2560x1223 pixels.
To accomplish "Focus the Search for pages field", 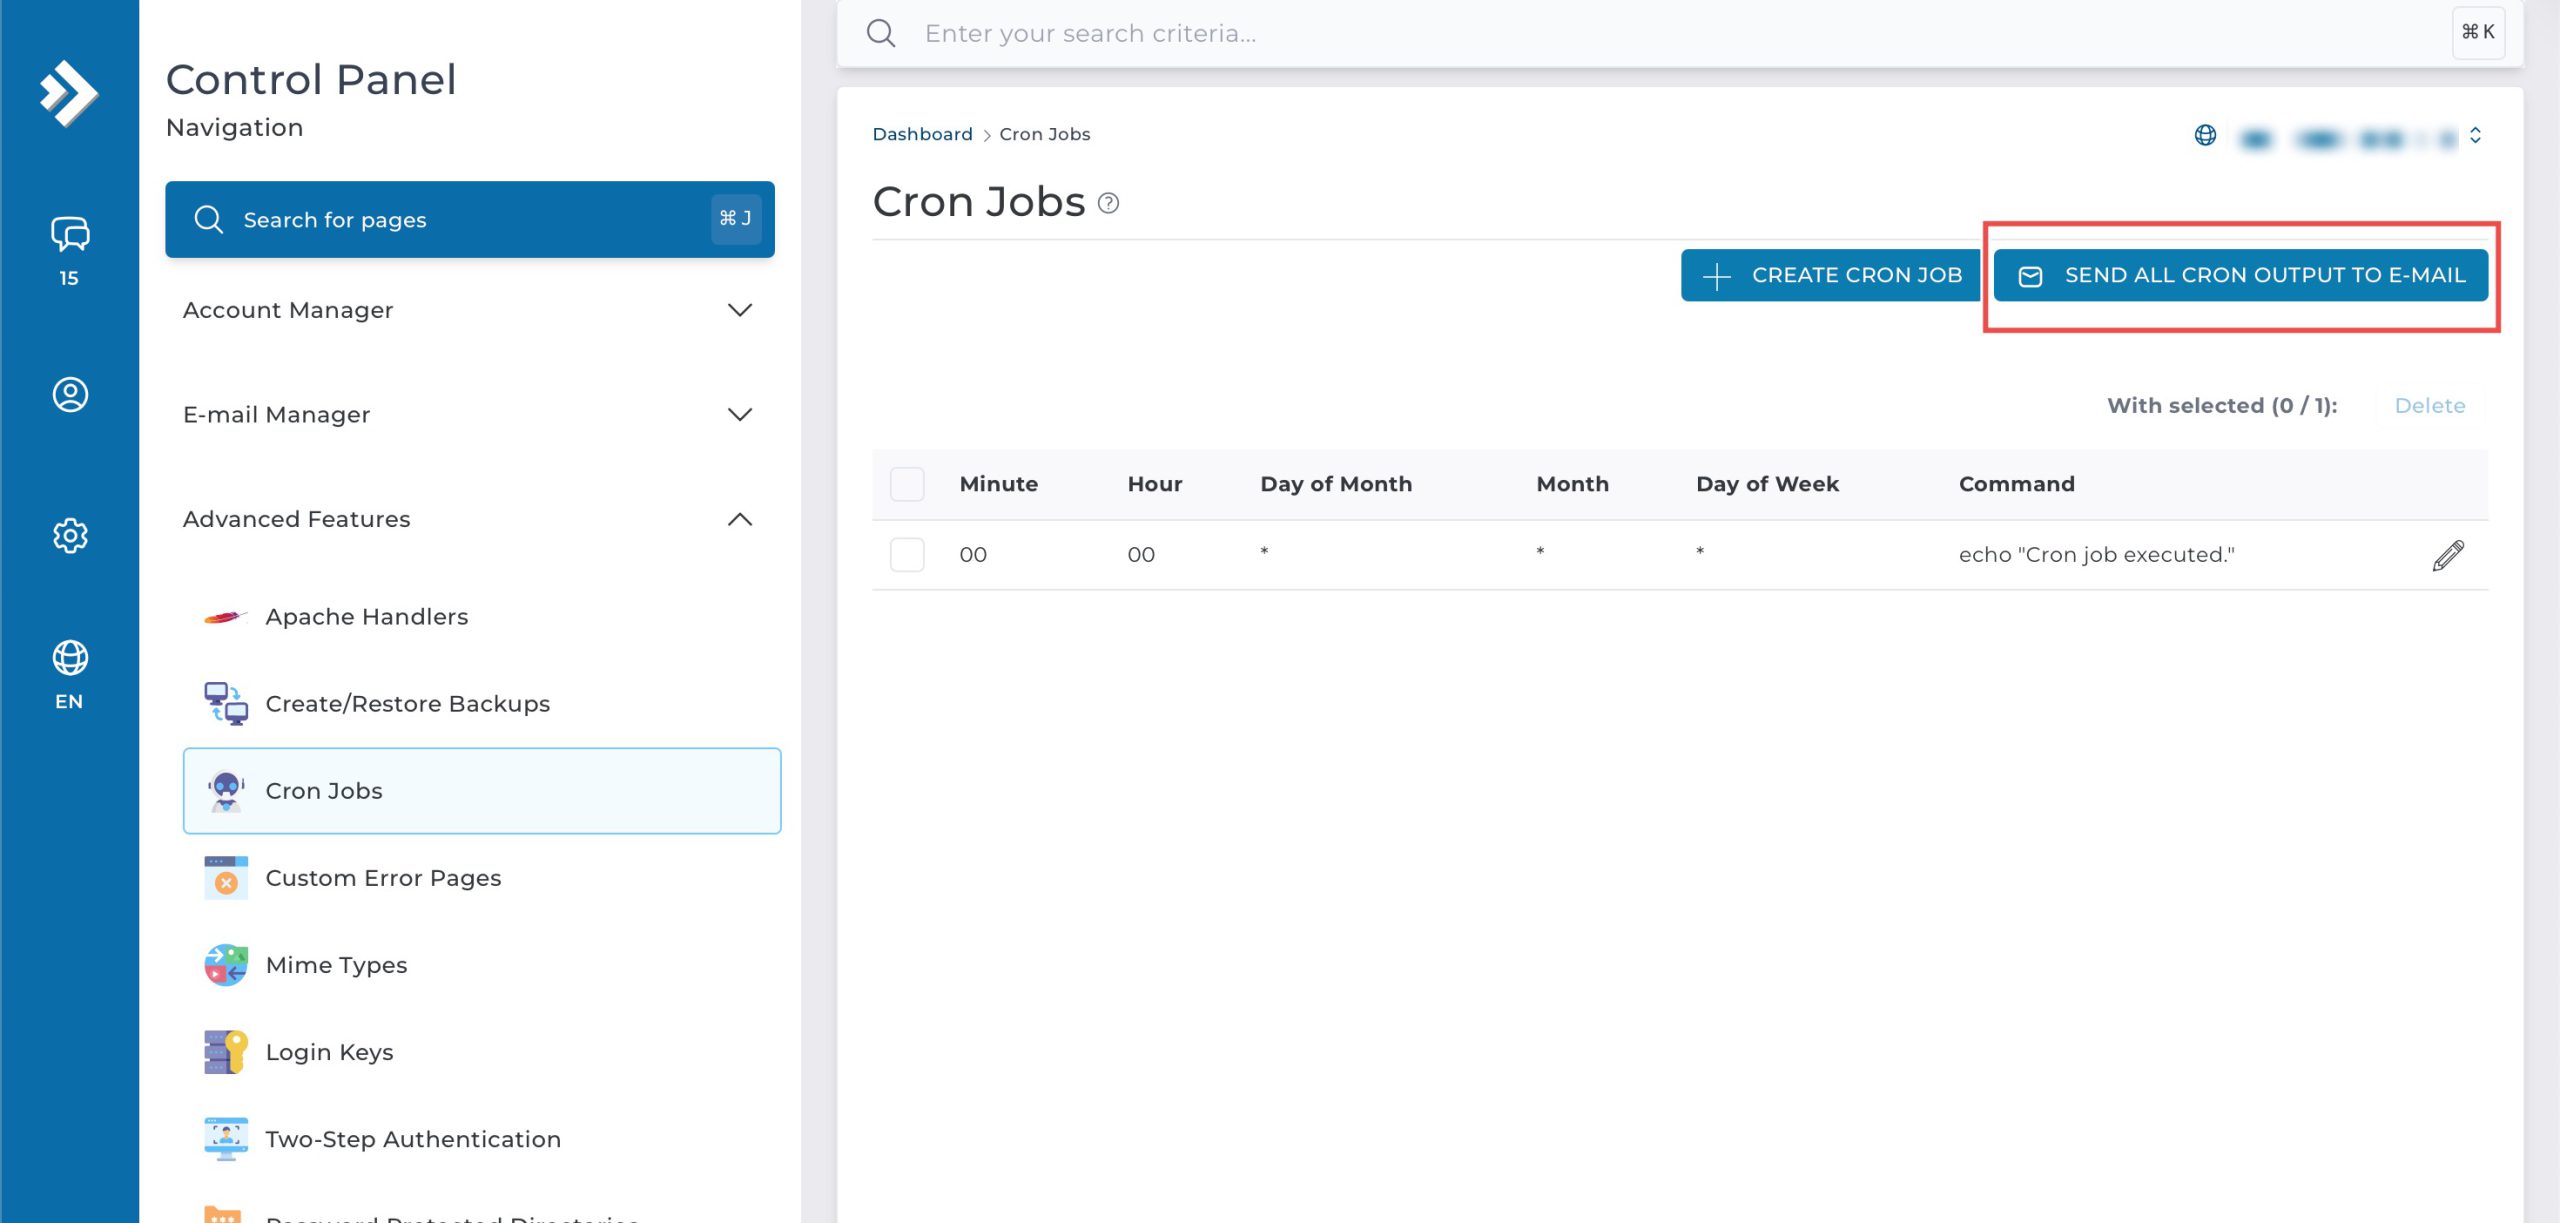I will pyautogui.click(x=469, y=220).
